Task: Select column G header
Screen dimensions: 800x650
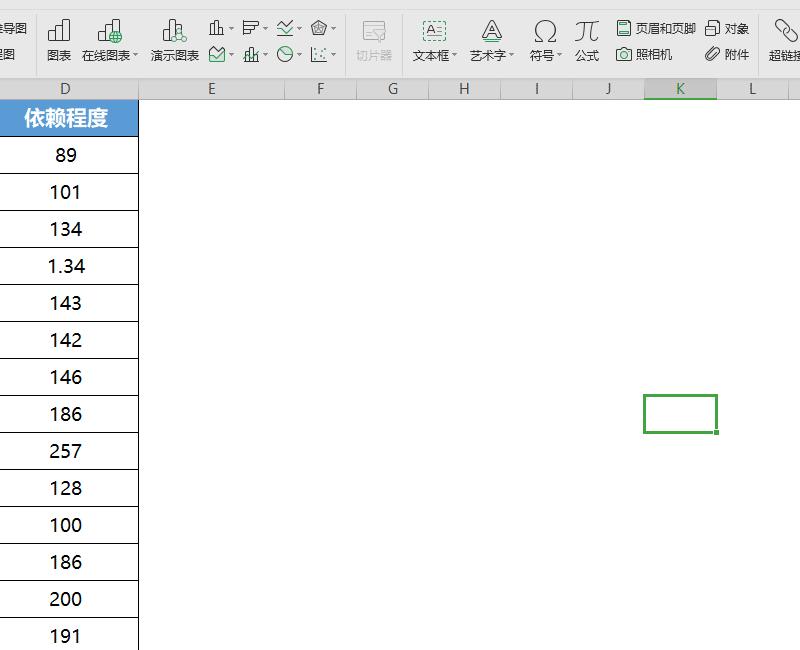Action: tap(392, 89)
